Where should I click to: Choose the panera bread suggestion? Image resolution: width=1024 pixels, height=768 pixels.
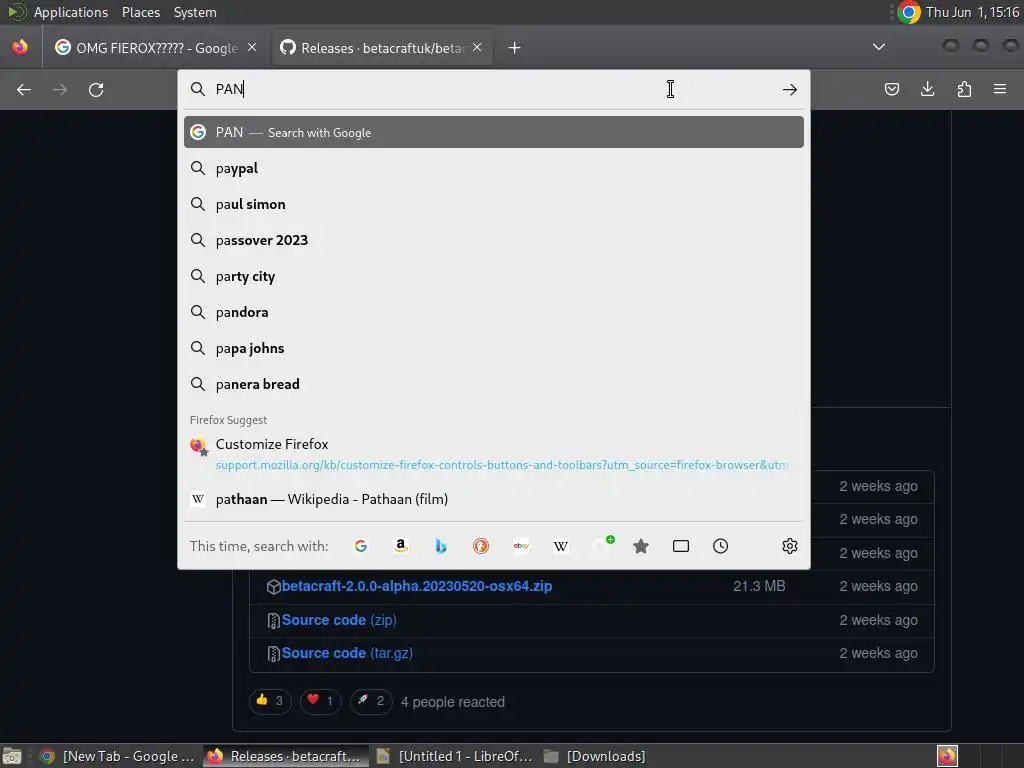[x=494, y=384]
